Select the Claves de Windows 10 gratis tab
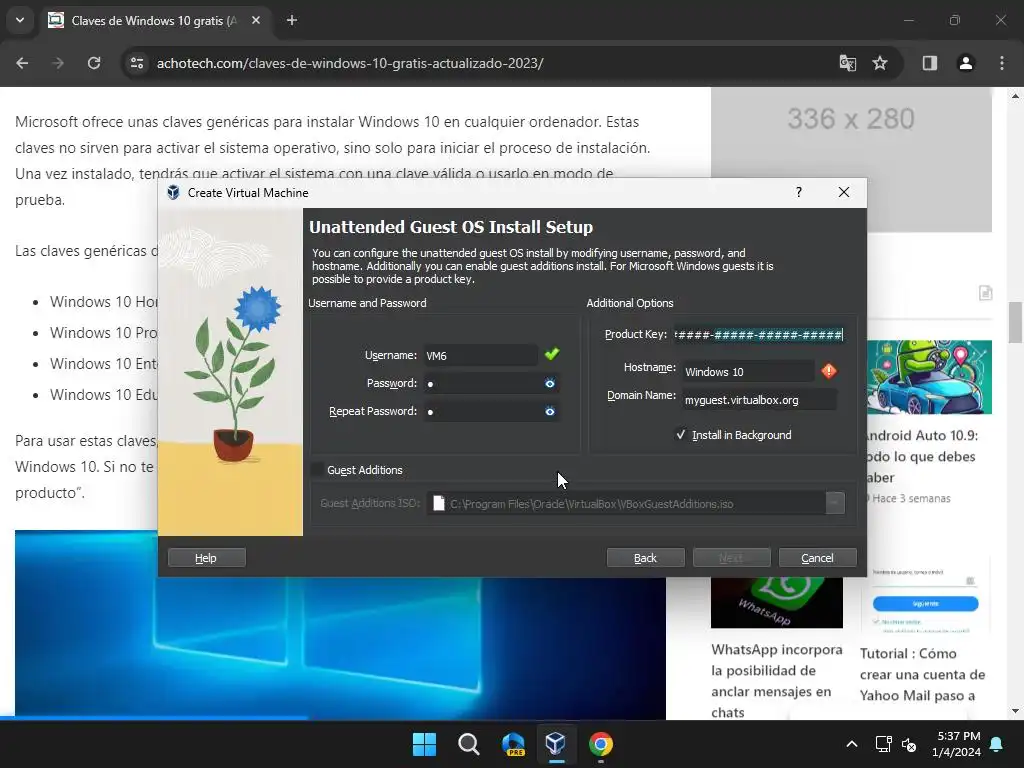 pos(153,21)
